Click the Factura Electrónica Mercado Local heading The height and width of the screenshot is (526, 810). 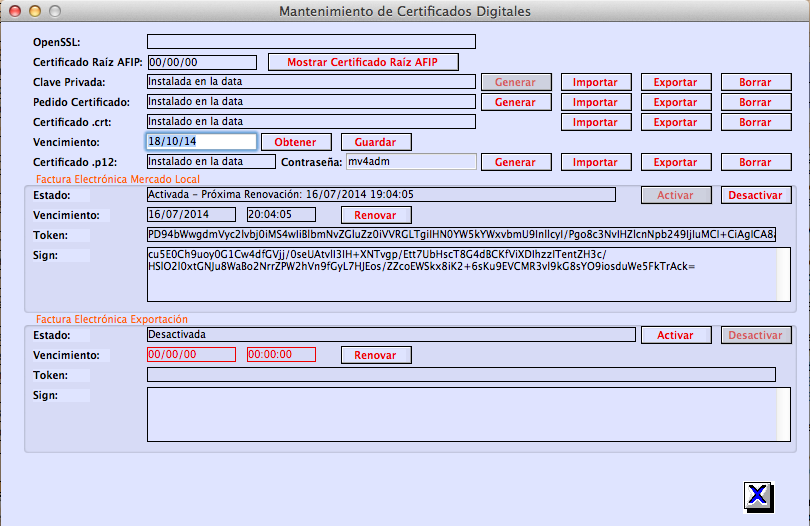tap(118, 179)
